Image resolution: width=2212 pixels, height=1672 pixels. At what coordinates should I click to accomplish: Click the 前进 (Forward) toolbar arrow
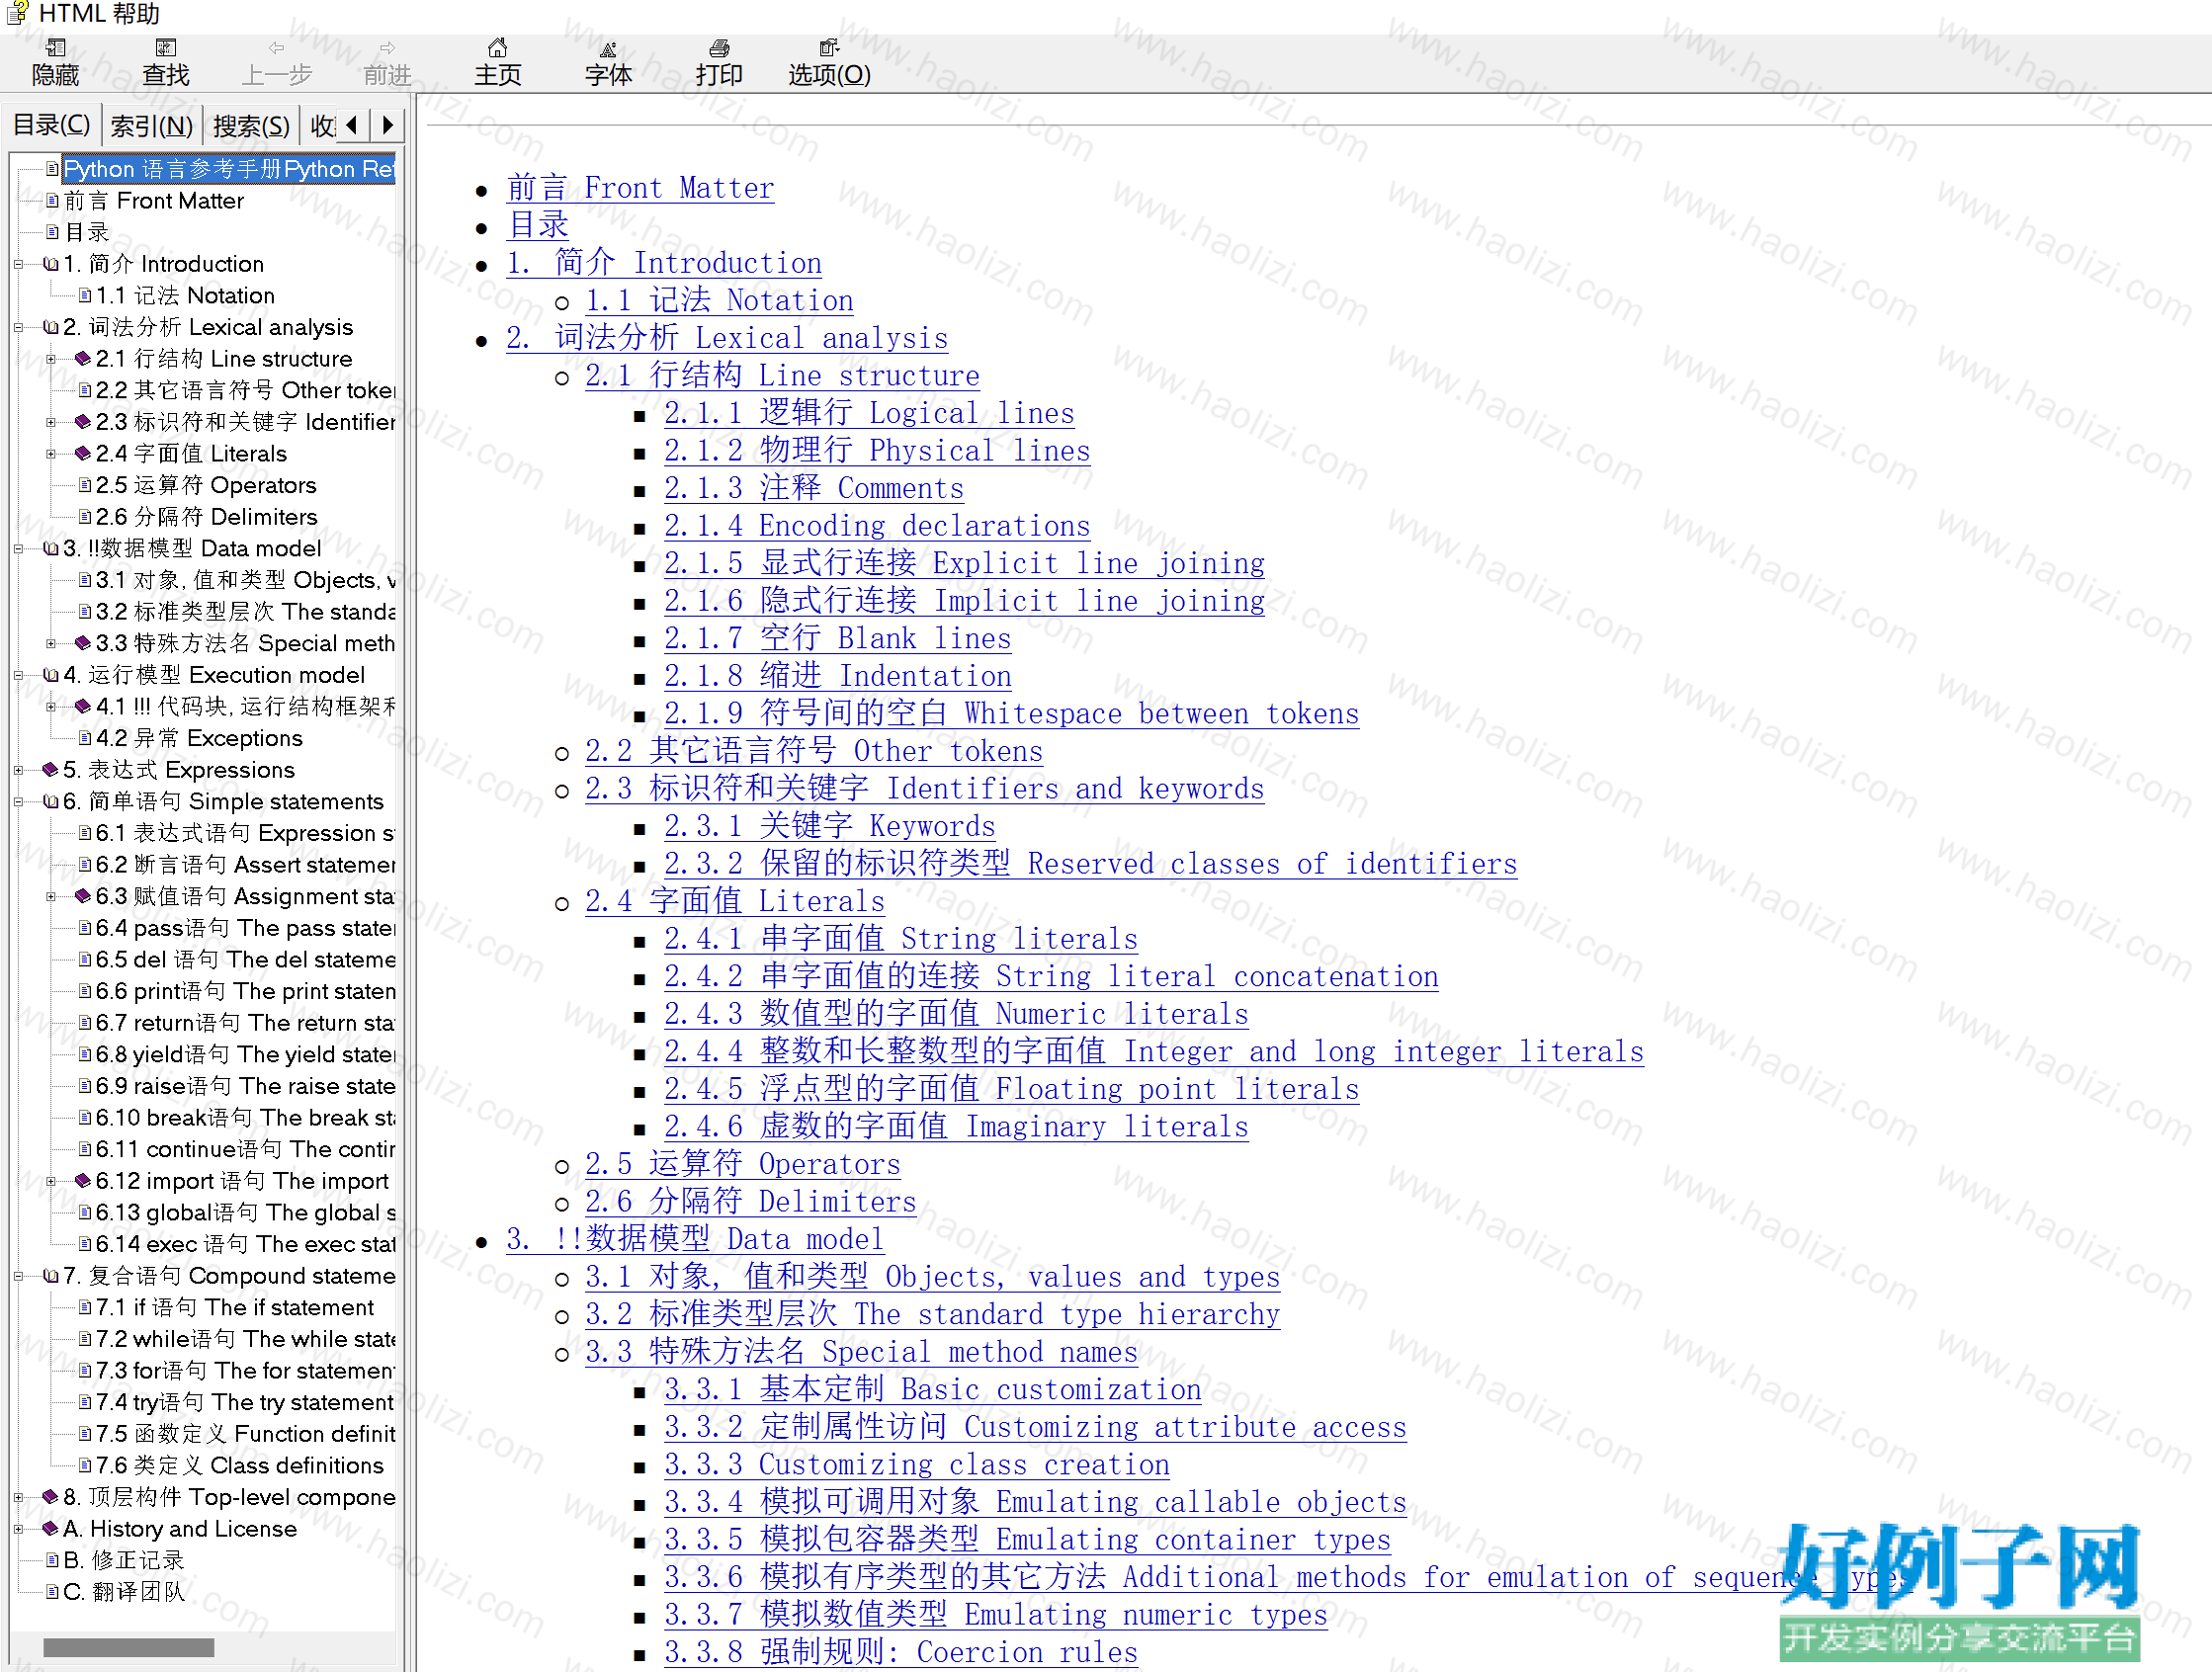(x=387, y=48)
